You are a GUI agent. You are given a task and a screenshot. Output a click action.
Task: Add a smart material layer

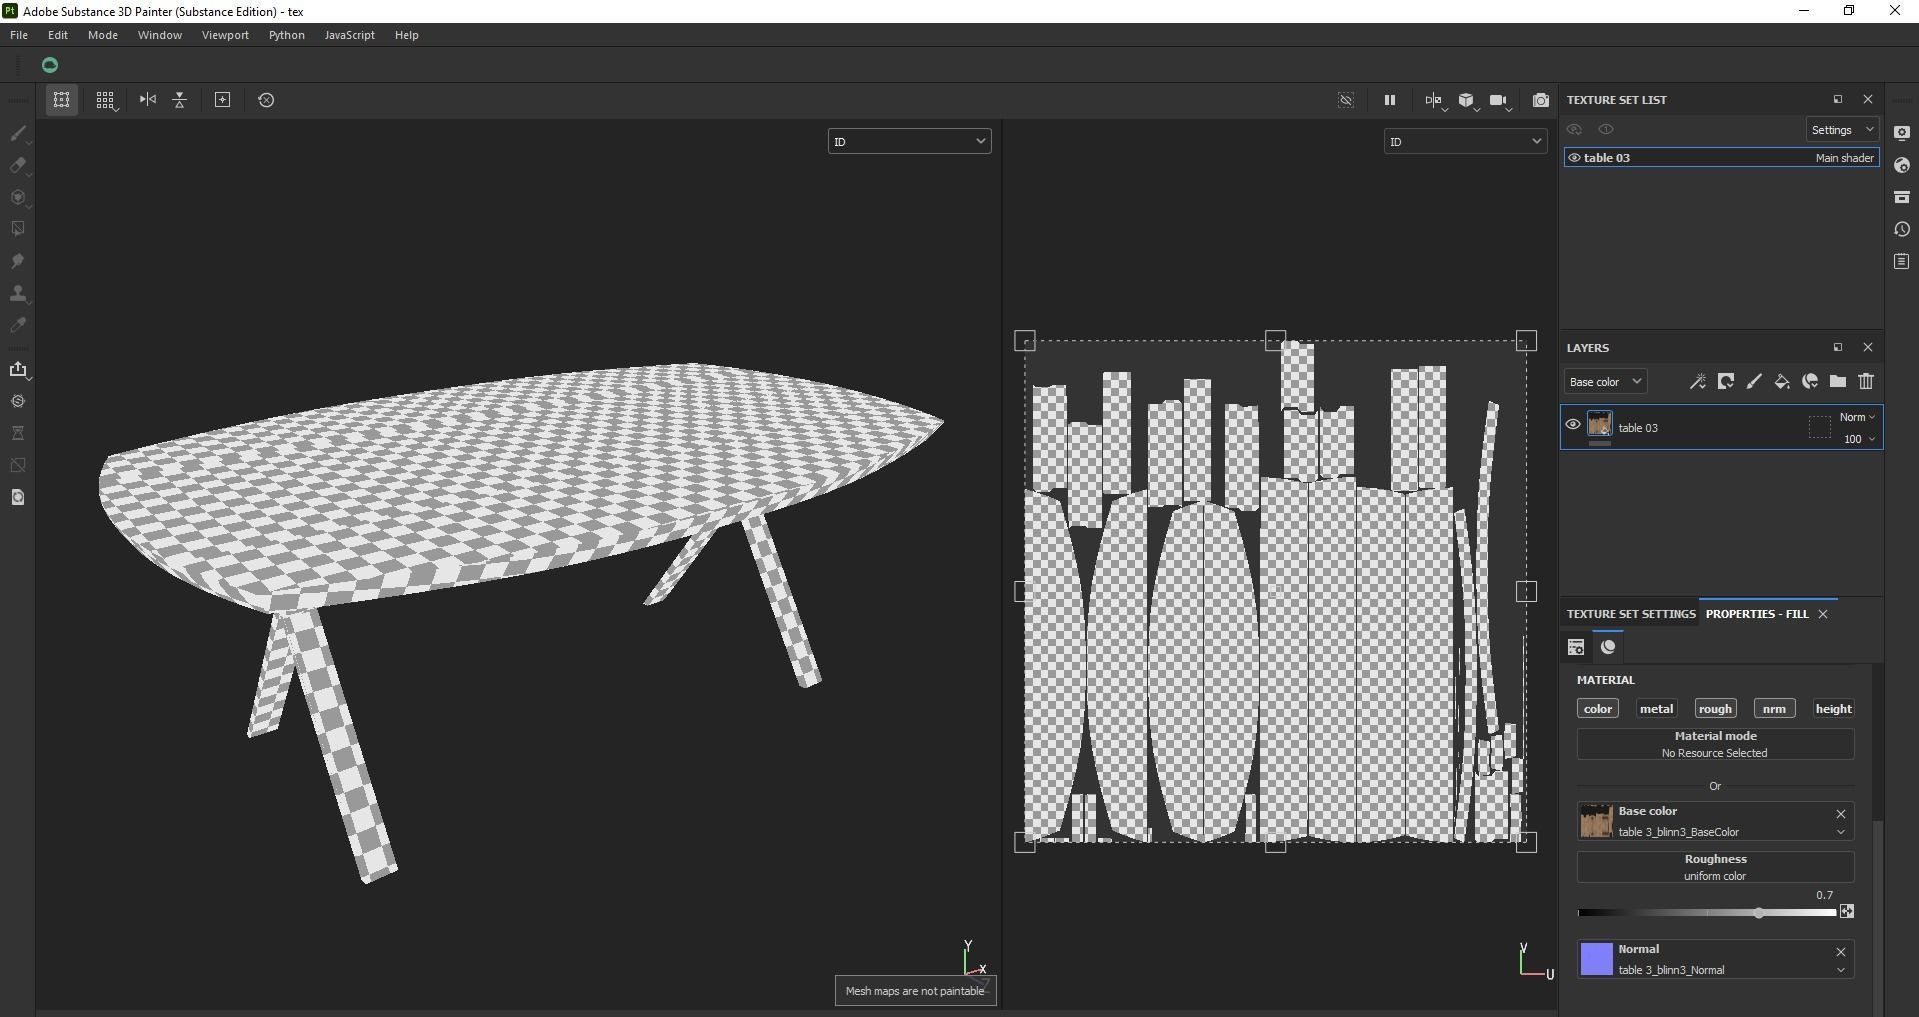1810,382
